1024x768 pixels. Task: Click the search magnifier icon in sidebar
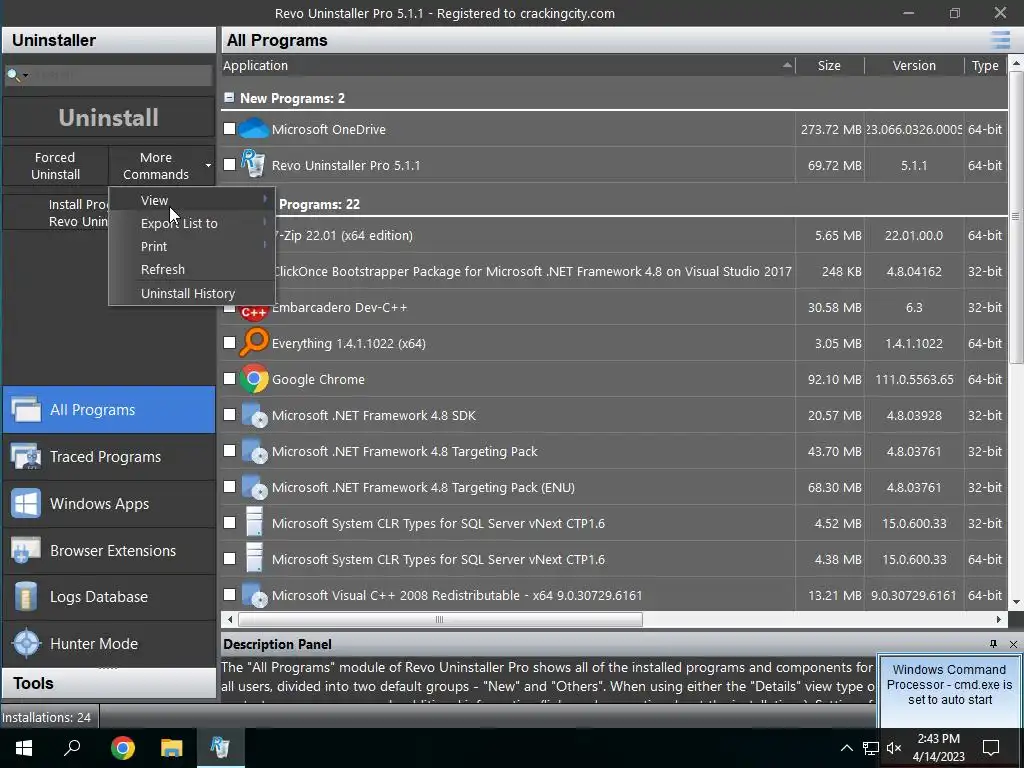point(12,75)
